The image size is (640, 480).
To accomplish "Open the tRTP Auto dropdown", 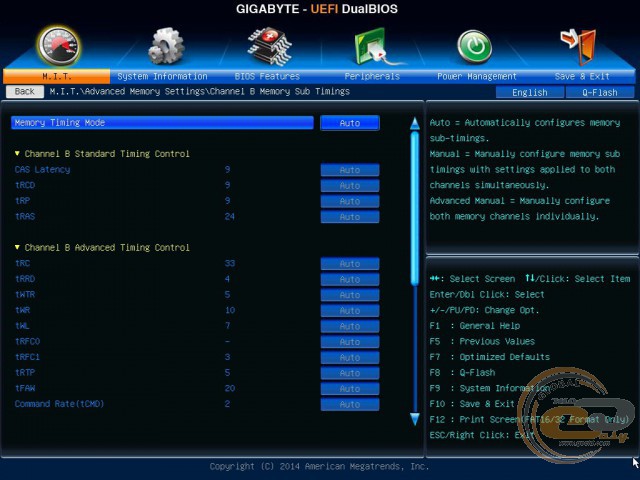I will (x=350, y=373).
